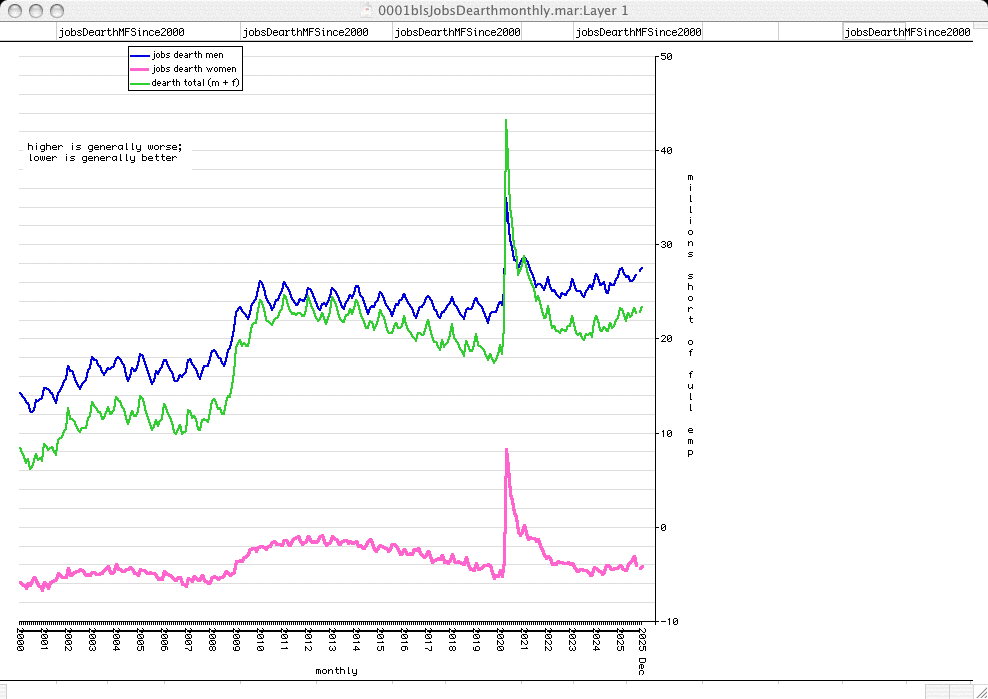Zoom the window with the third title button
The height and width of the screenshot is (699, 988).
click(56, 10)
